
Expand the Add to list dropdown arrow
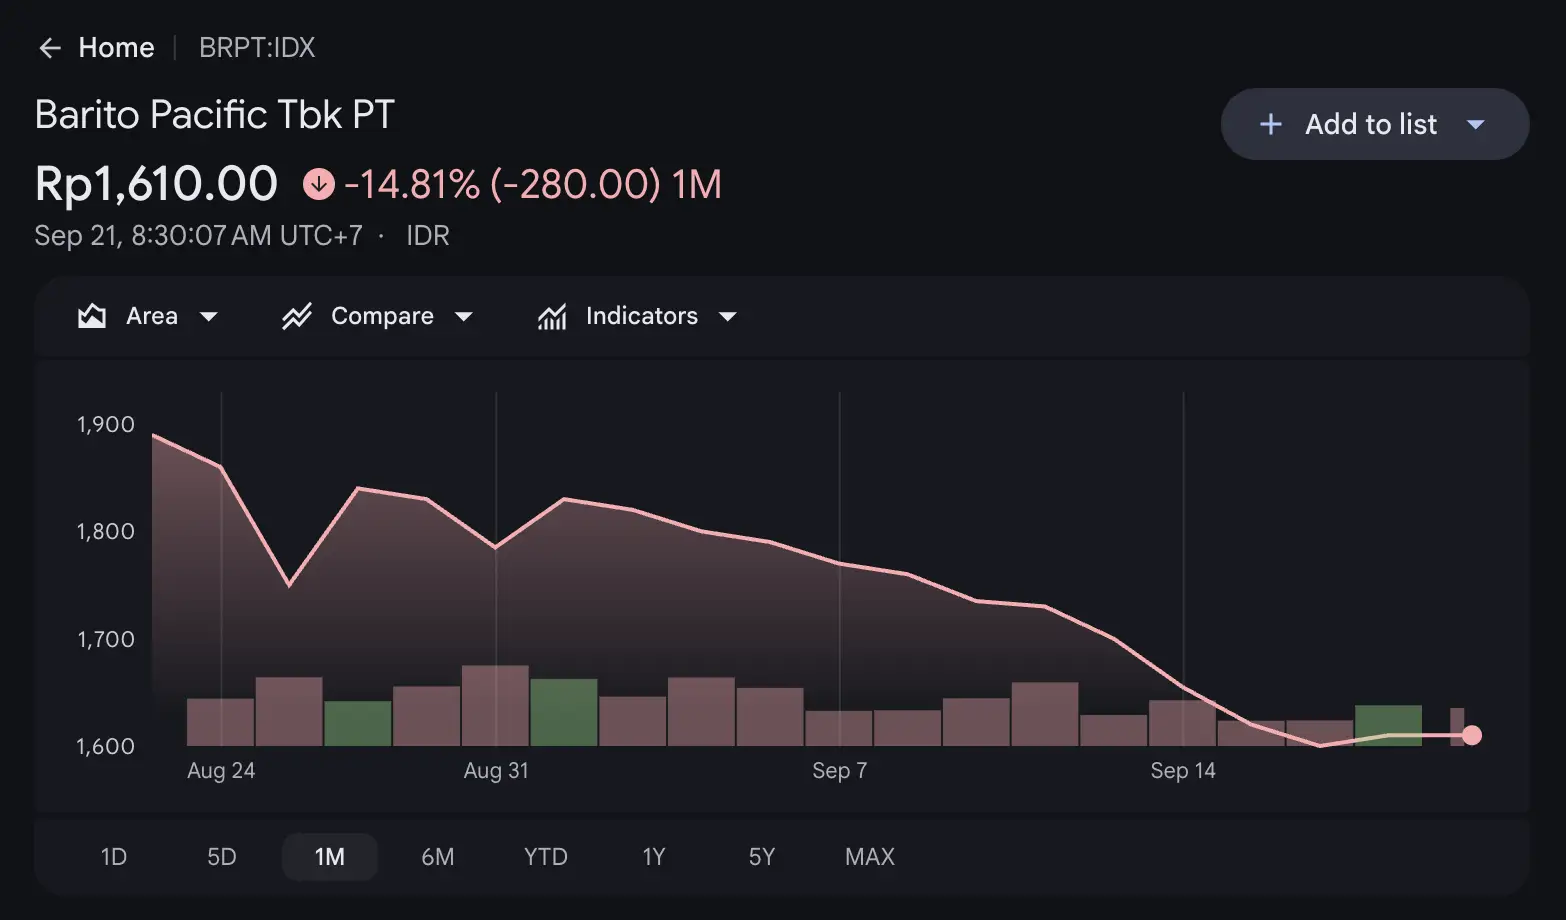1475,125
